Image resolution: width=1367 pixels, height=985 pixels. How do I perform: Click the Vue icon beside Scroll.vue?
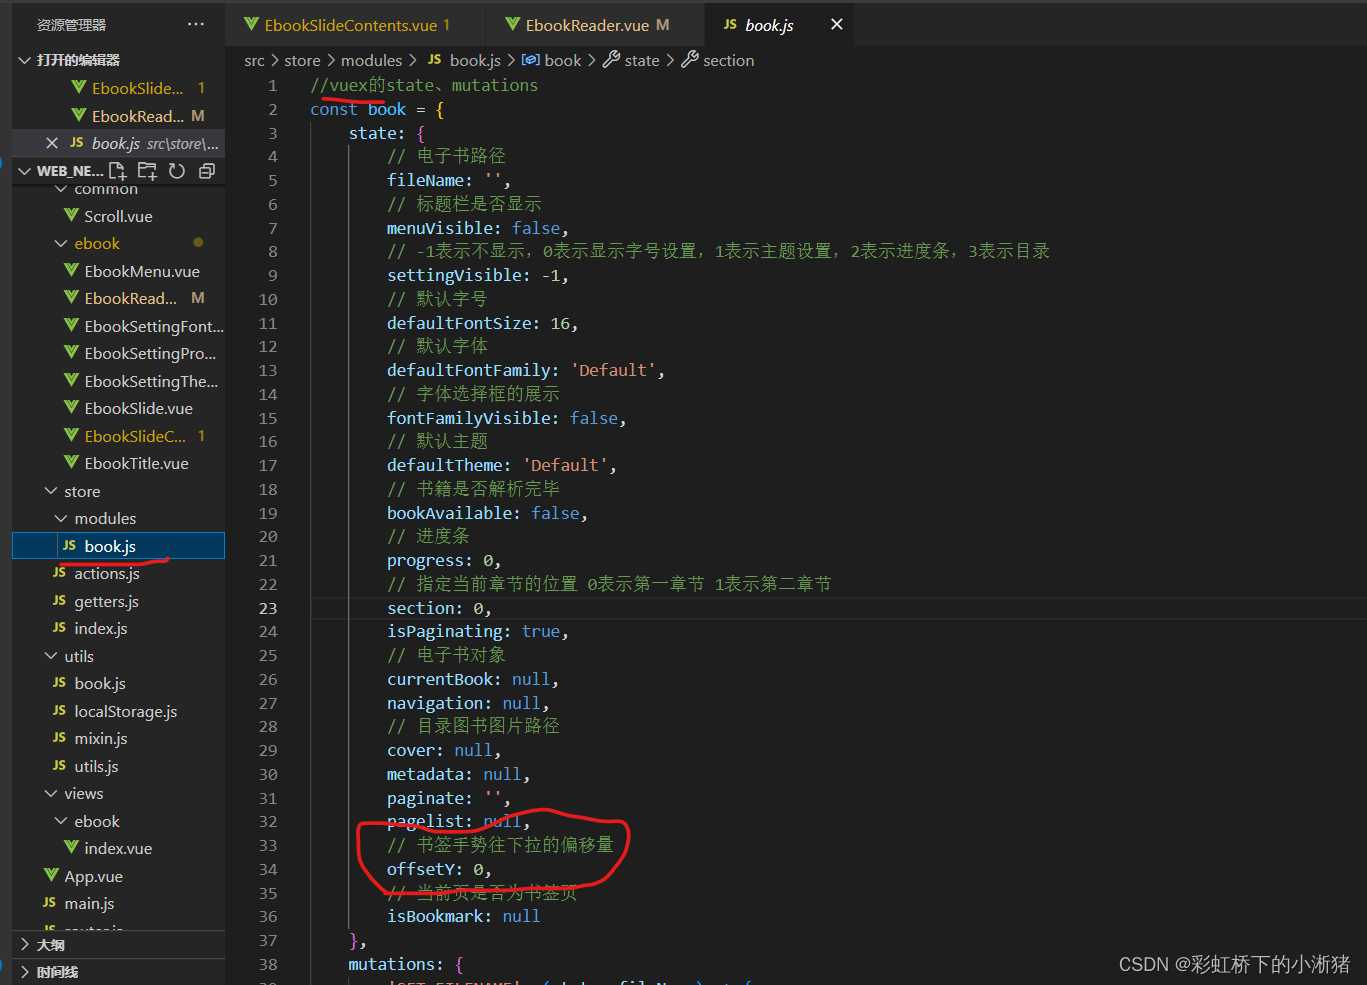point(71,215)
